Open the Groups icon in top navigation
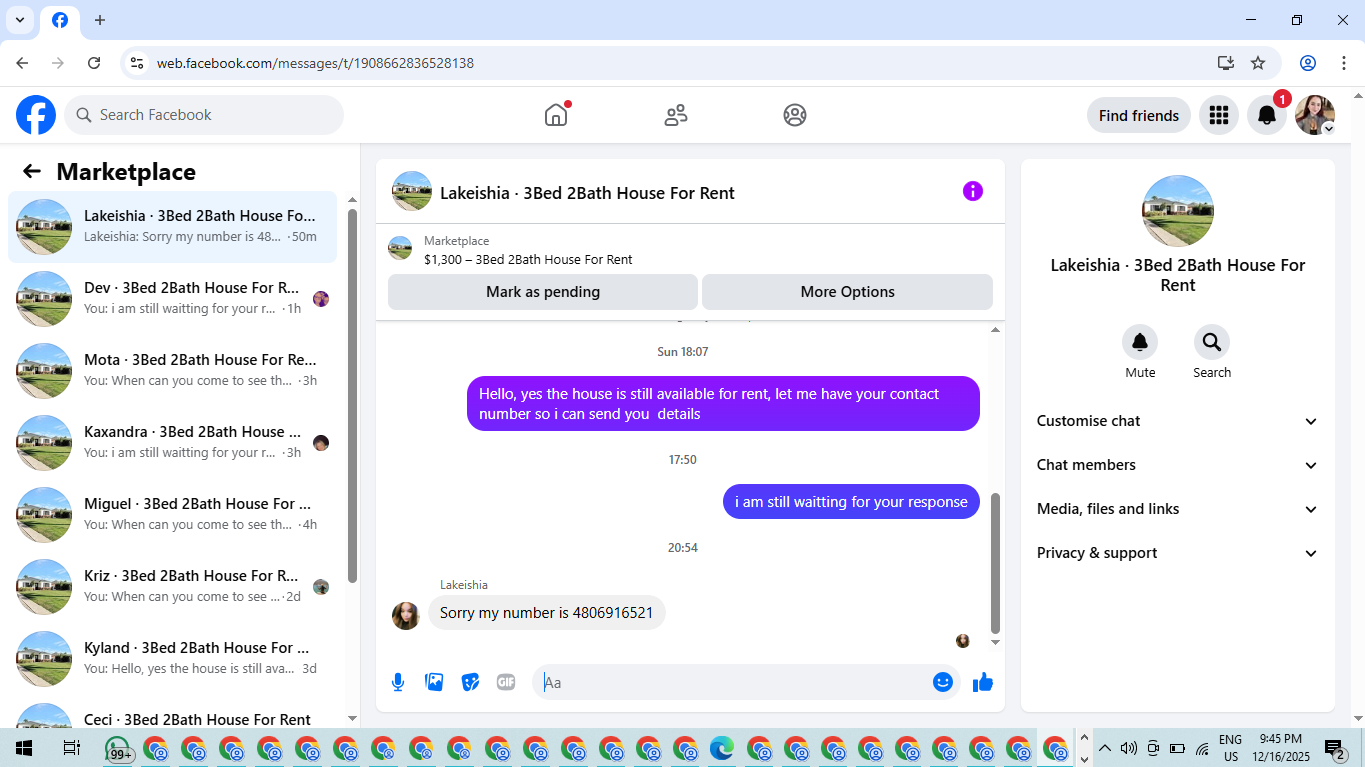The height and width of the screenshot is (767, 1365). (x=795, y=115)
